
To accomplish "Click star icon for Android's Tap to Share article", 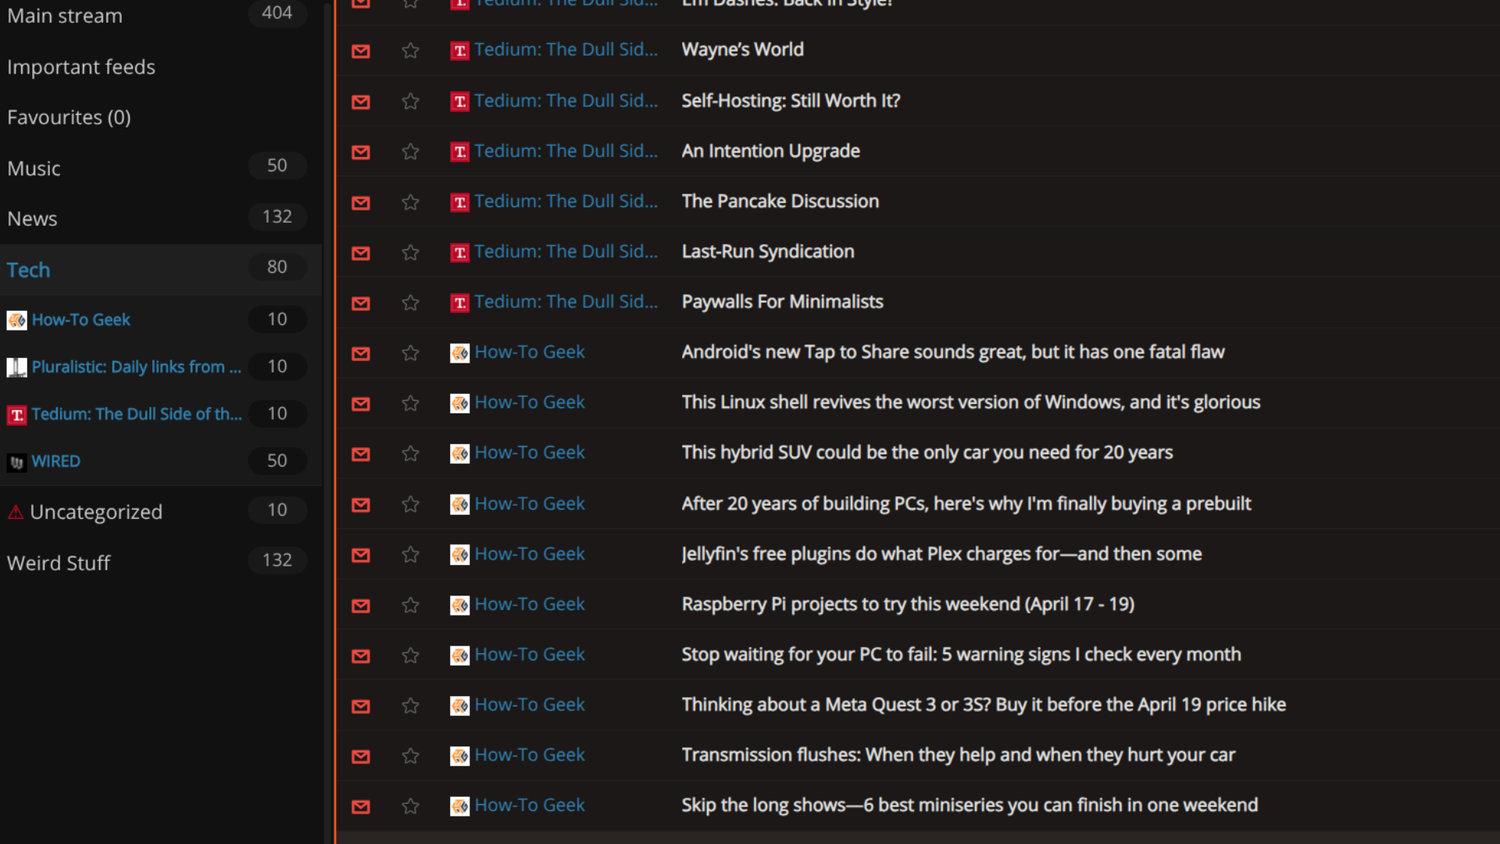I will point(410,353).
